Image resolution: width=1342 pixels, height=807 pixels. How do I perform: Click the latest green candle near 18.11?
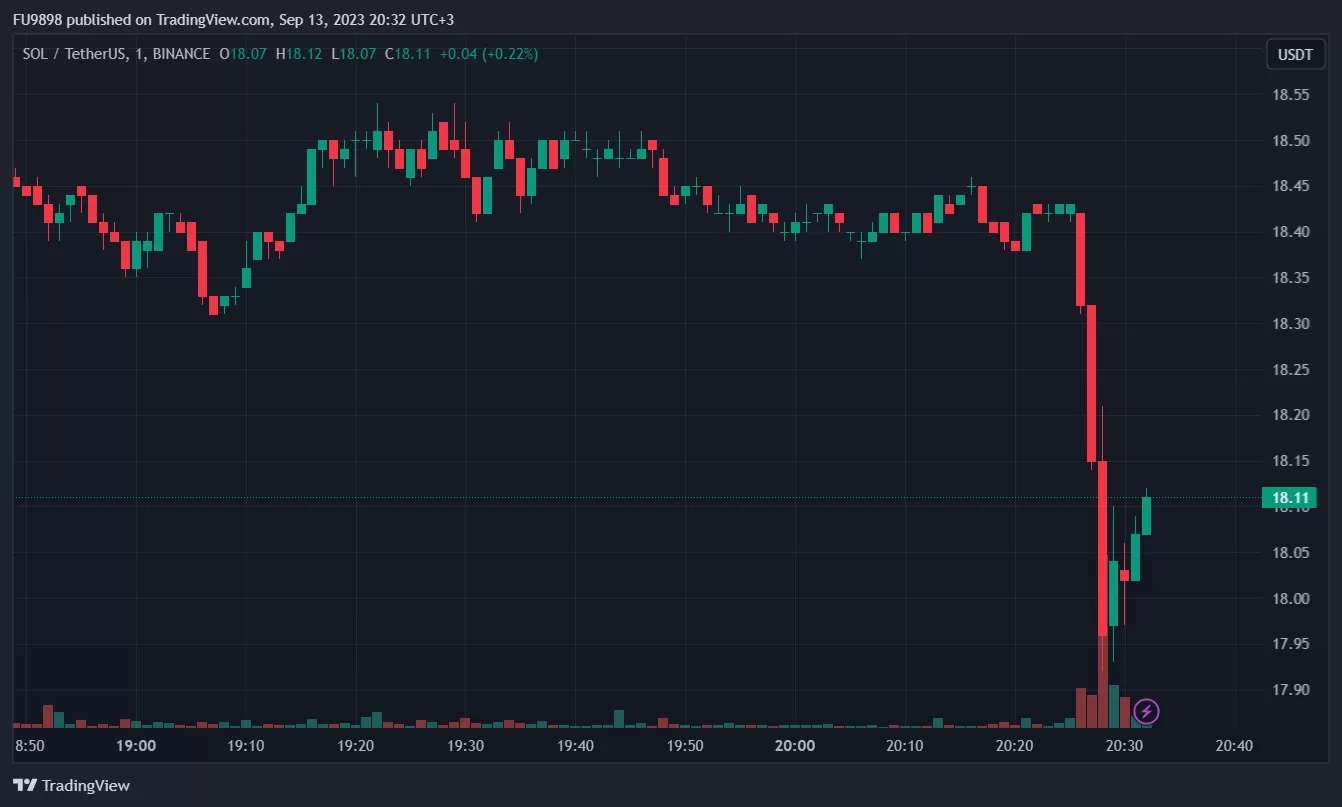(1146, 515)
